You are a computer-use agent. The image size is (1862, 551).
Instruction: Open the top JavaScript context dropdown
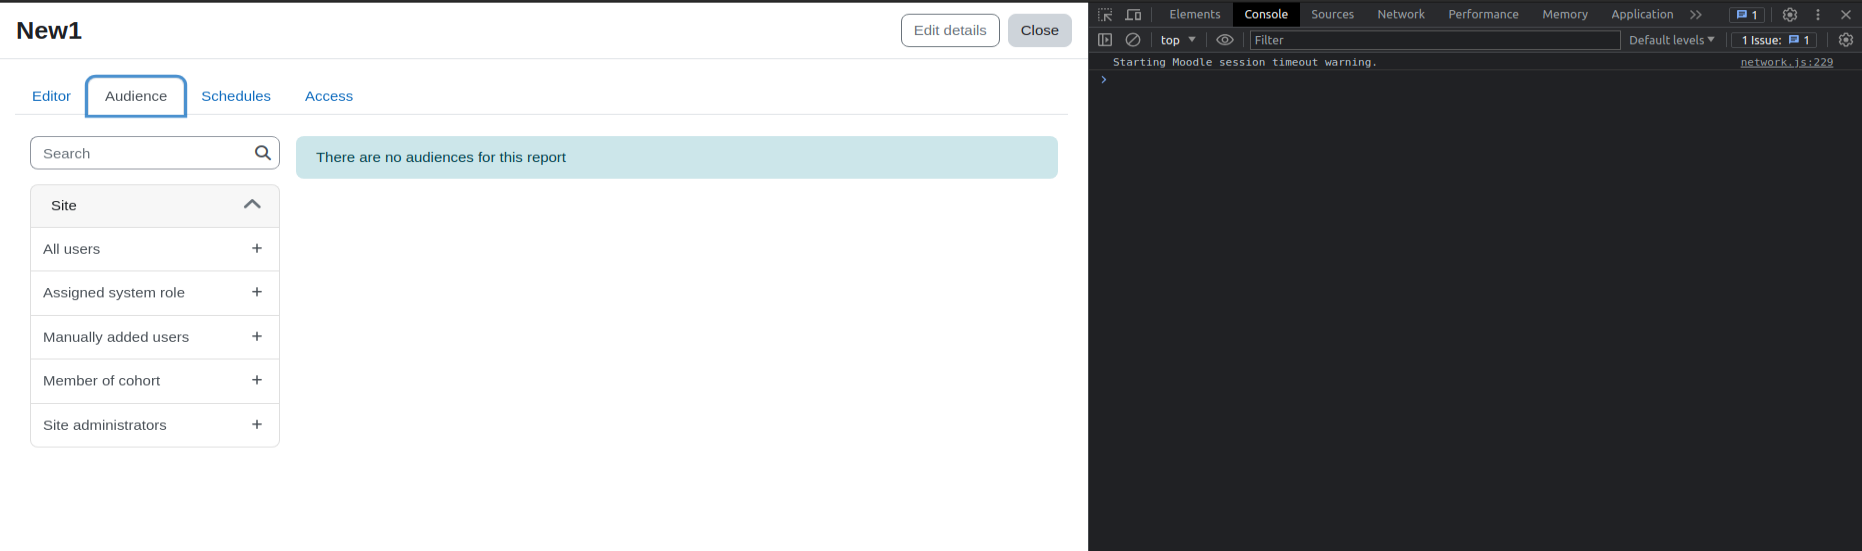[x=1178, y=40]
